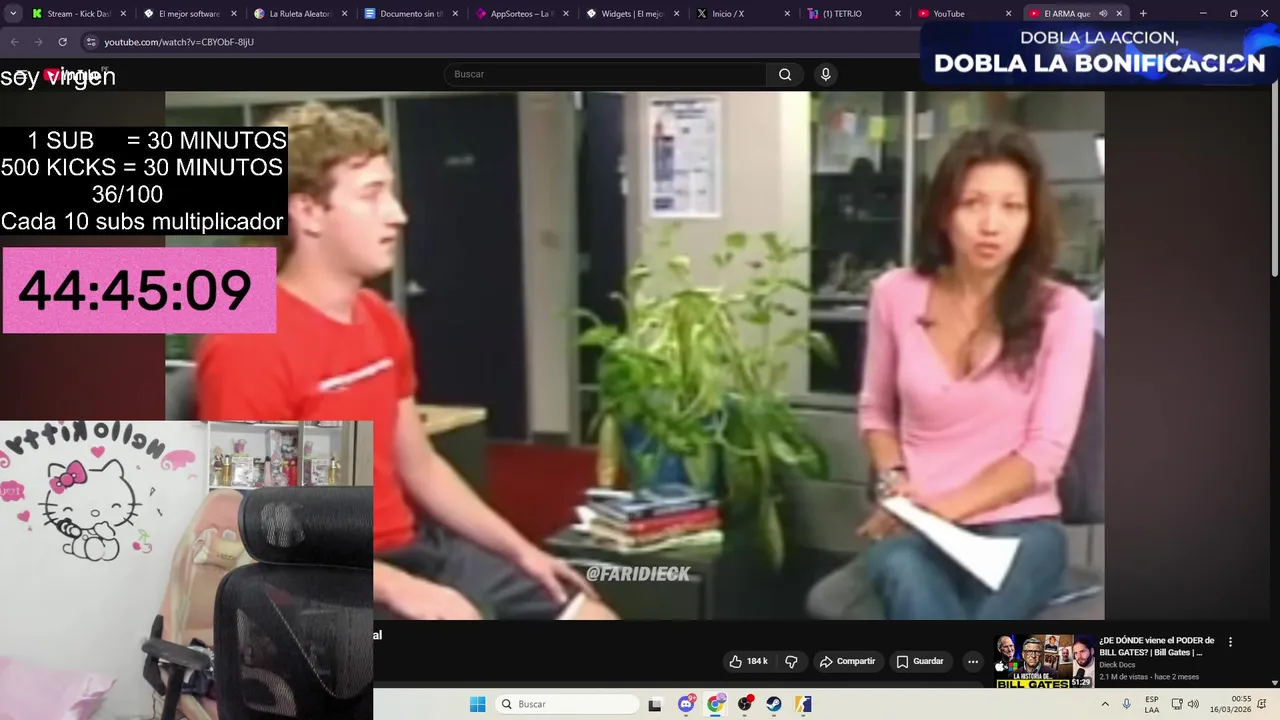Click the Bill Gates video thumbnail

point(1044,661)
